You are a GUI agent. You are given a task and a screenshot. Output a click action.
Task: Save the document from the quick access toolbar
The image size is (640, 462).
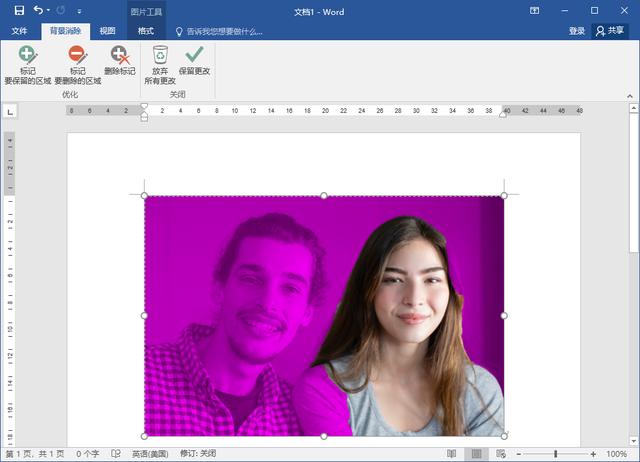click(x=19, y=10)
